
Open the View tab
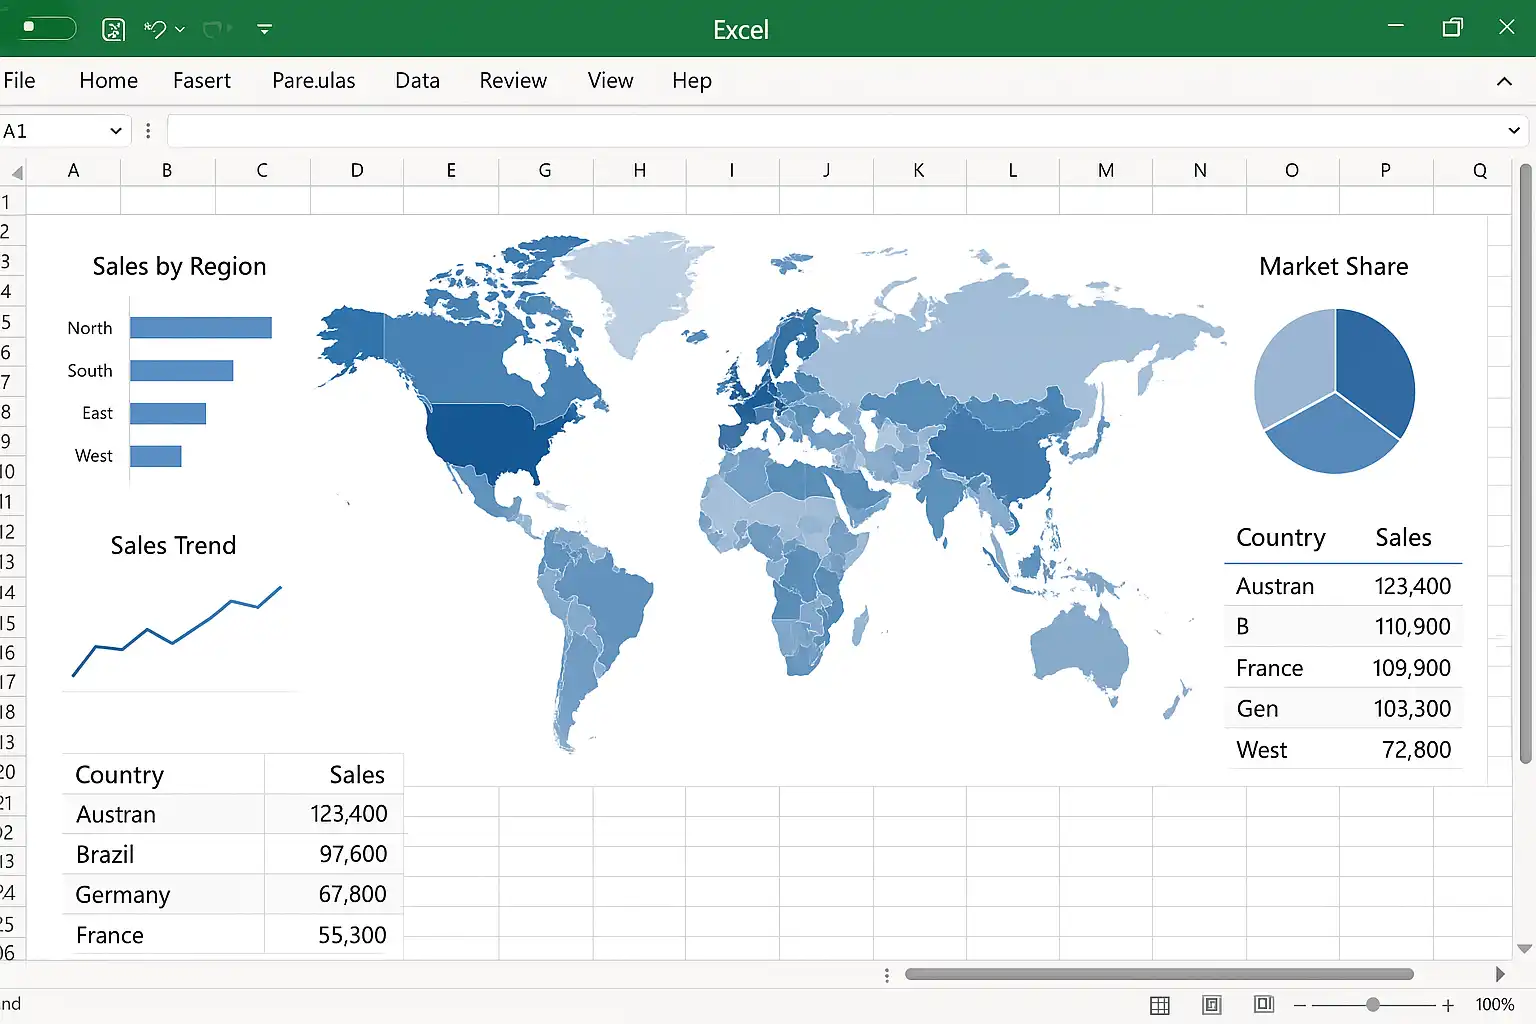coord(610,81)
